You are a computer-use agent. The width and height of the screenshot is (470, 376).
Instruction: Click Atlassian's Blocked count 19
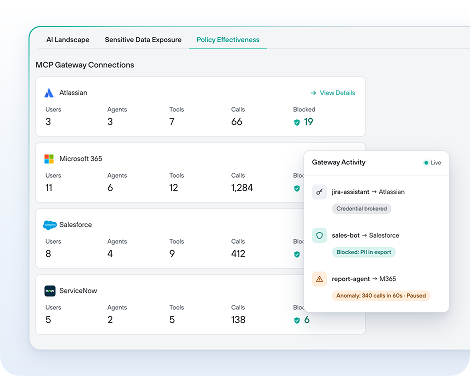[308, 122]
